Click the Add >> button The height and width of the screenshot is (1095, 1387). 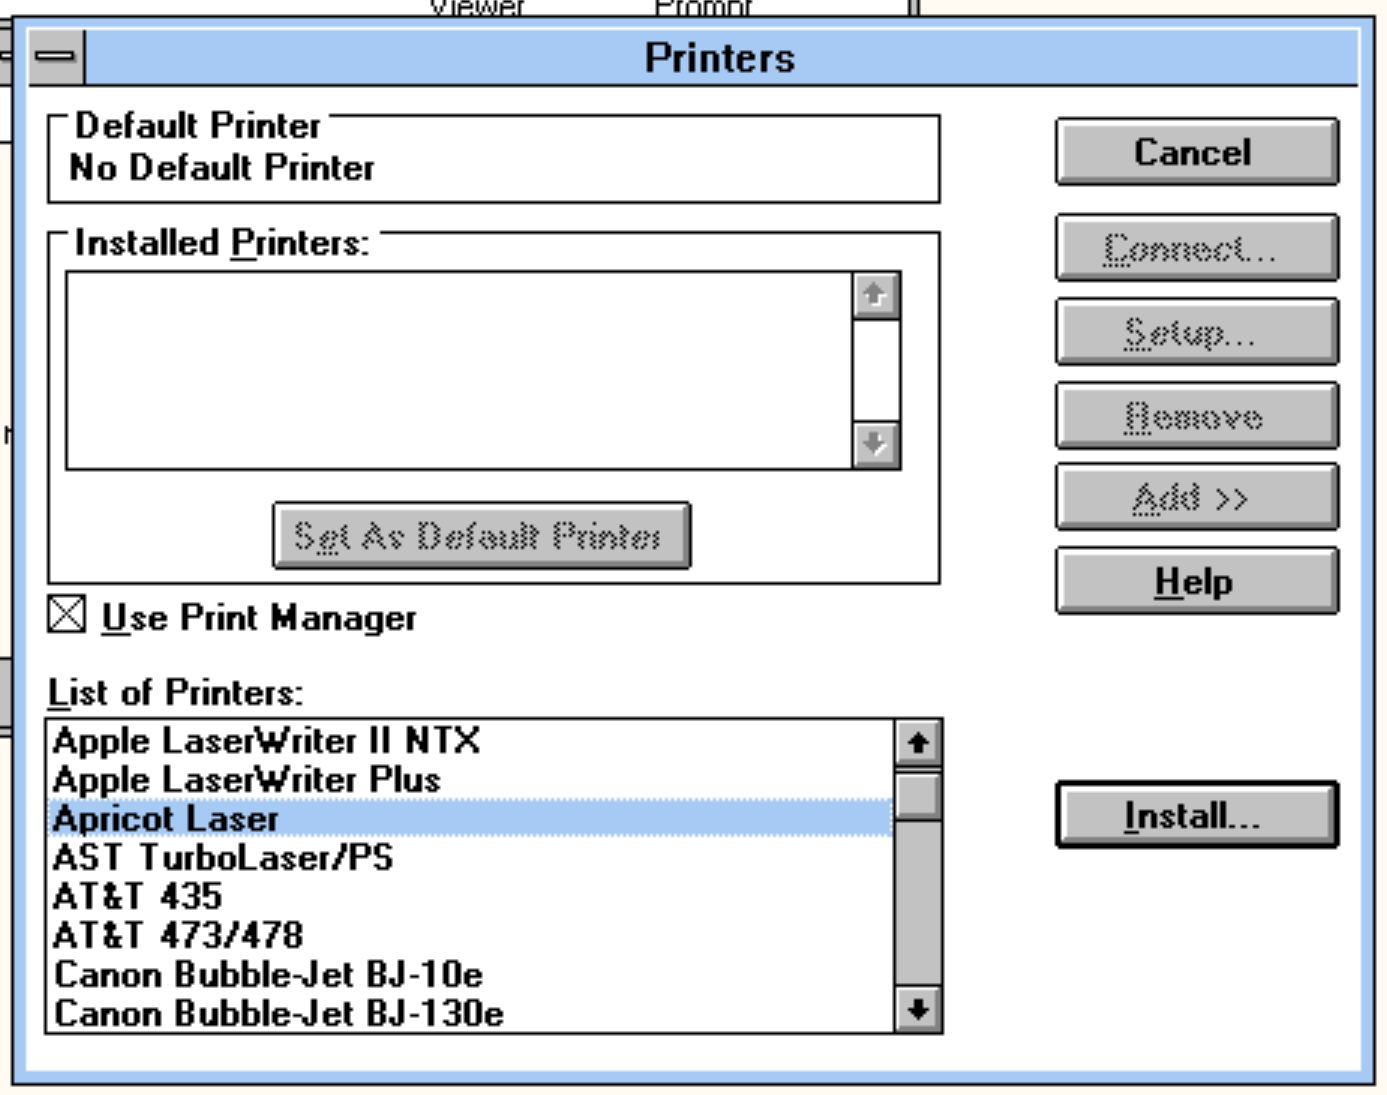click(x=1196, y=497)
